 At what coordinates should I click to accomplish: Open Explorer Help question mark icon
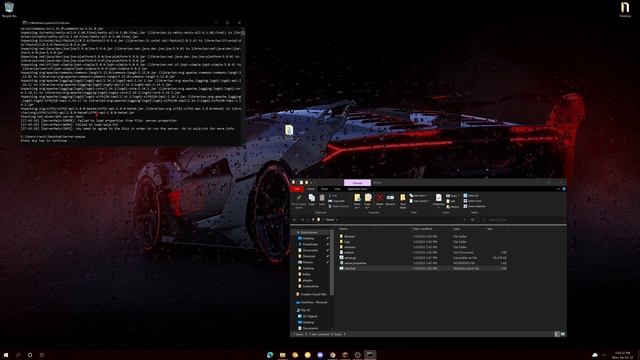(564, 189)
